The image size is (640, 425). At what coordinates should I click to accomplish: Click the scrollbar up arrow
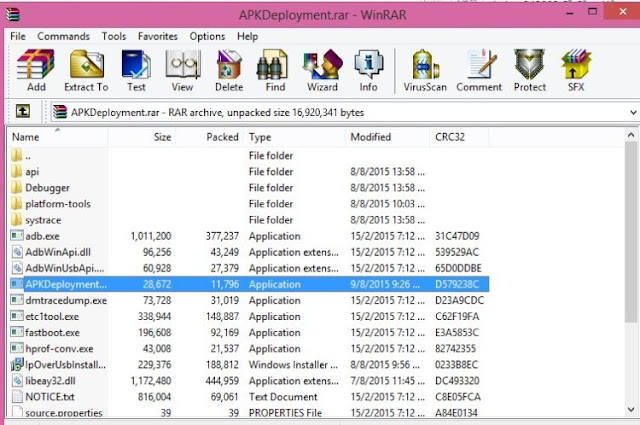point(631,135)
